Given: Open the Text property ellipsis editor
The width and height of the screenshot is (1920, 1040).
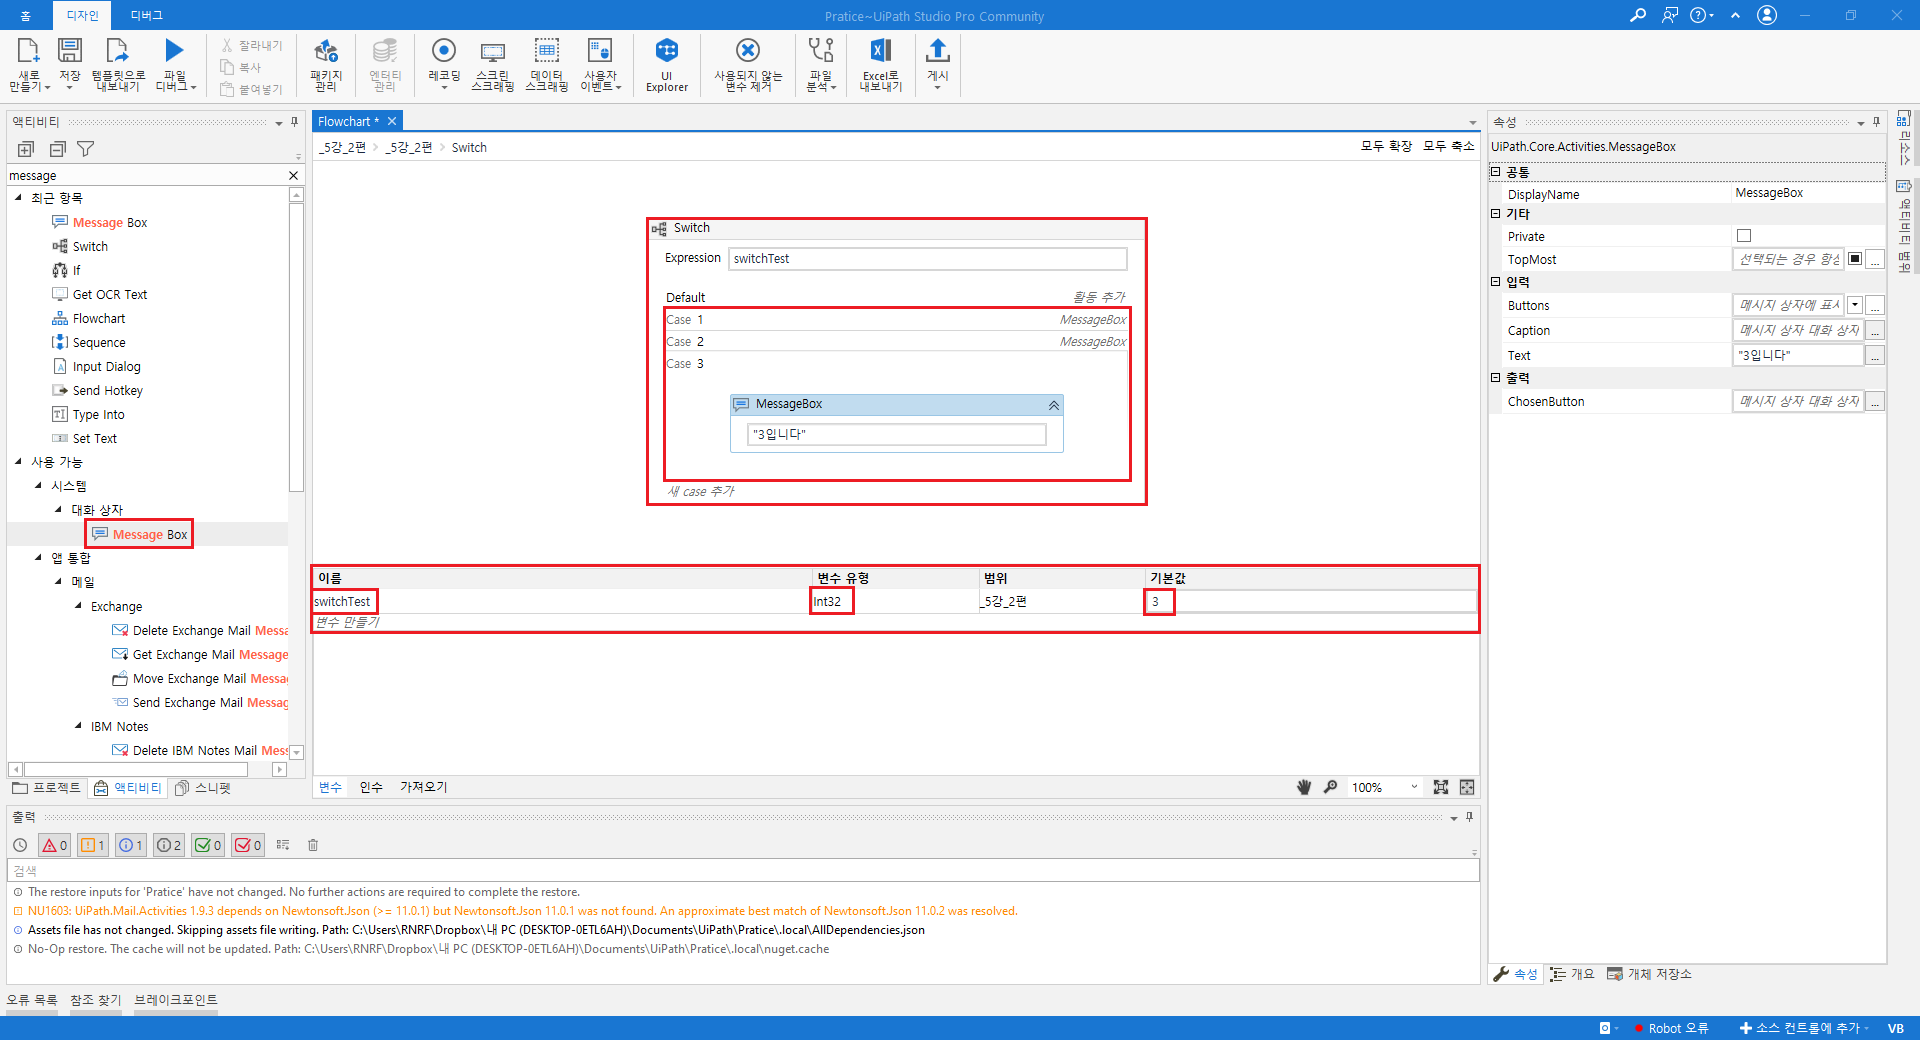Looking at the screenshot, I should [x=1876, y=356].
